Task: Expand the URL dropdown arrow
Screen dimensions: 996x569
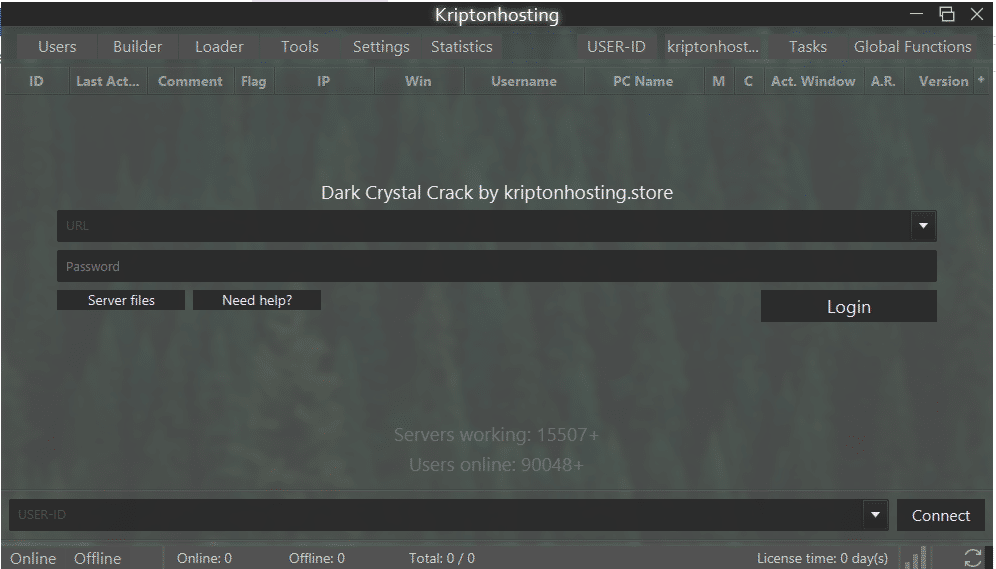Action: [923, 225]
